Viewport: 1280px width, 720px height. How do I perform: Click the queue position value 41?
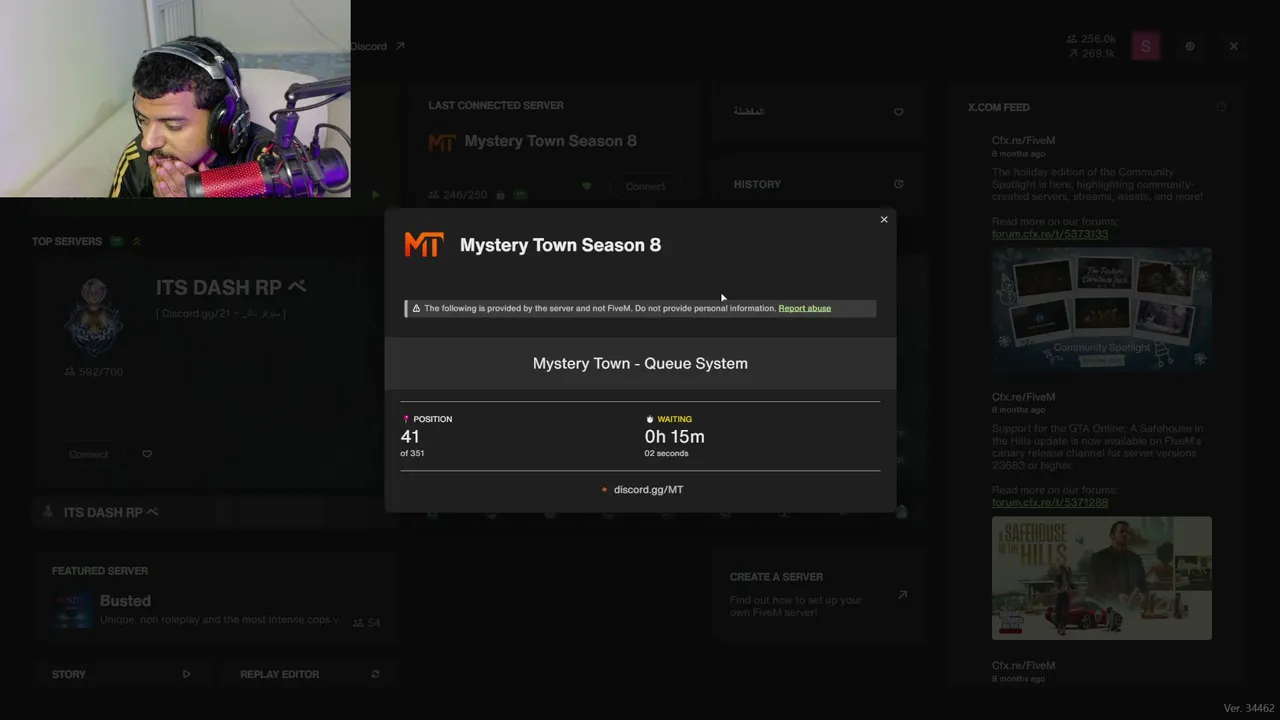410,437
